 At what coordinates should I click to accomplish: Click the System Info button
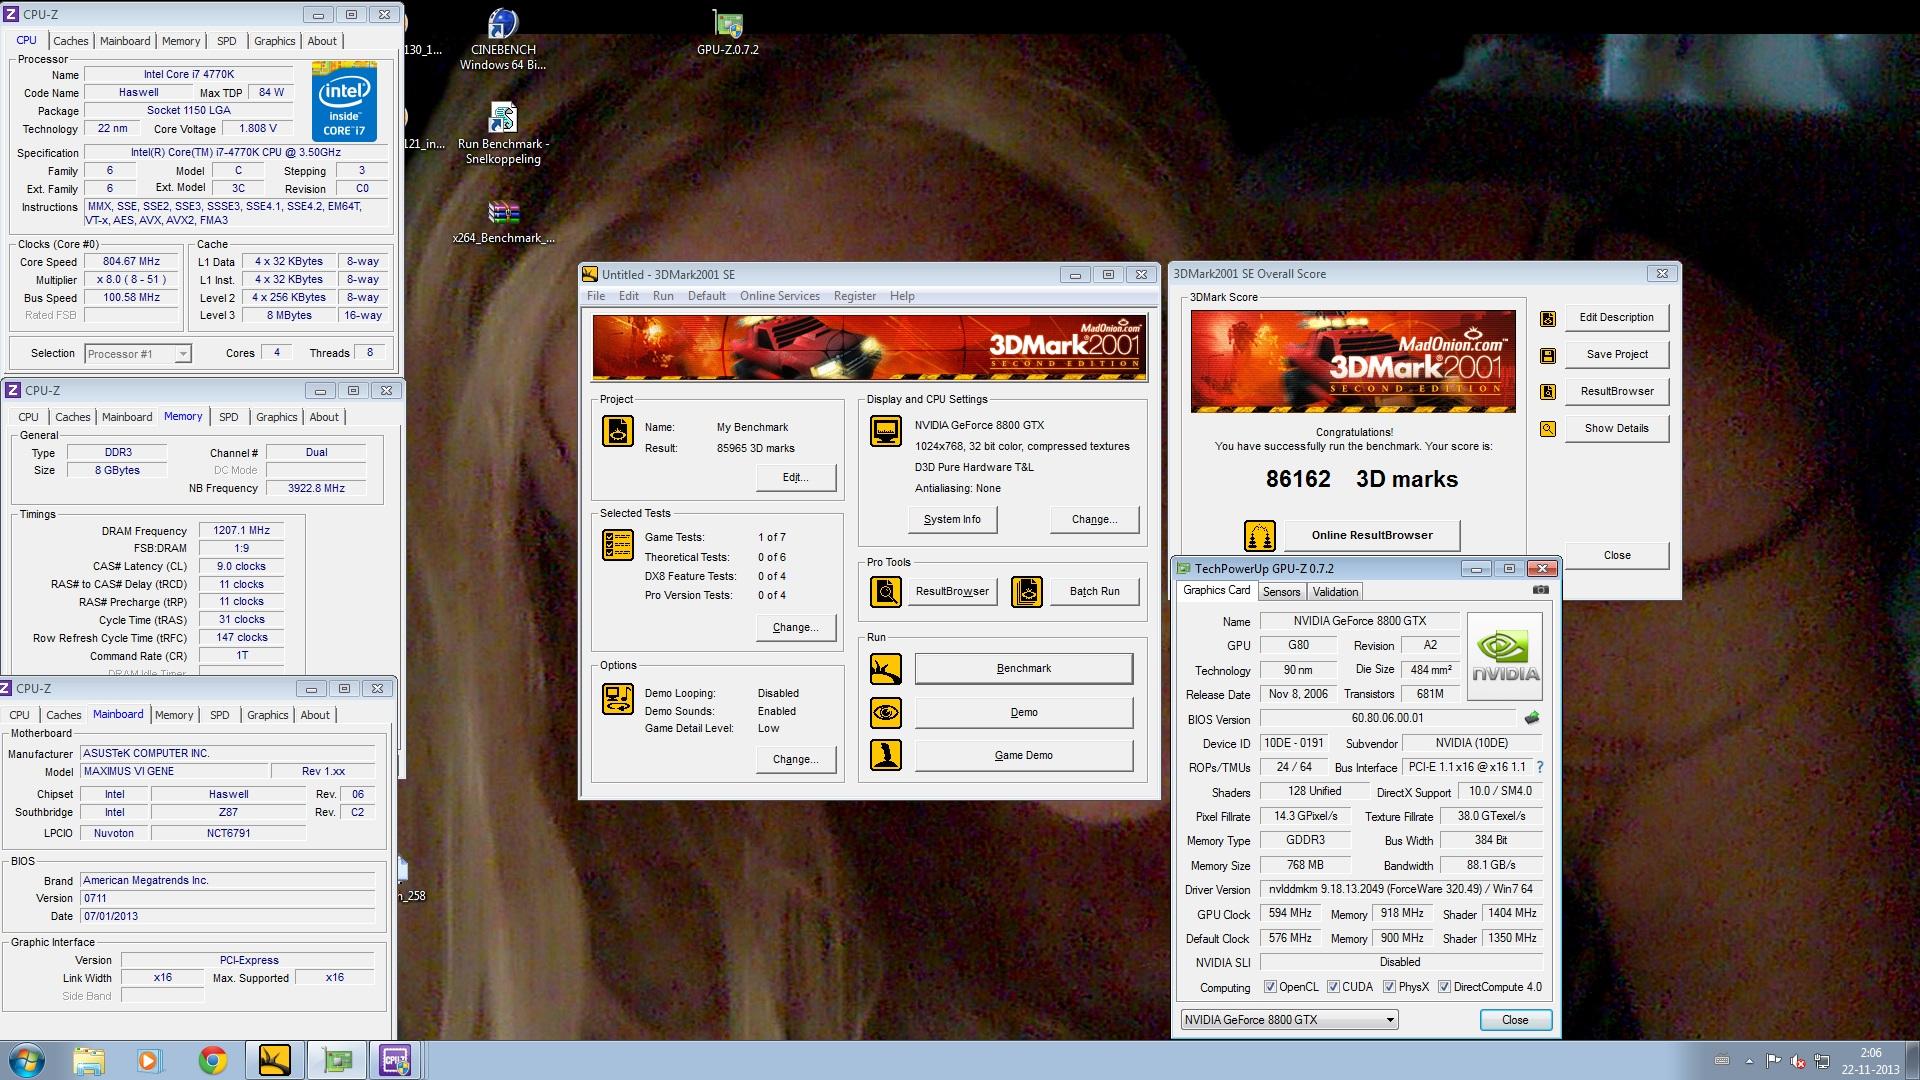coord(952,519)
